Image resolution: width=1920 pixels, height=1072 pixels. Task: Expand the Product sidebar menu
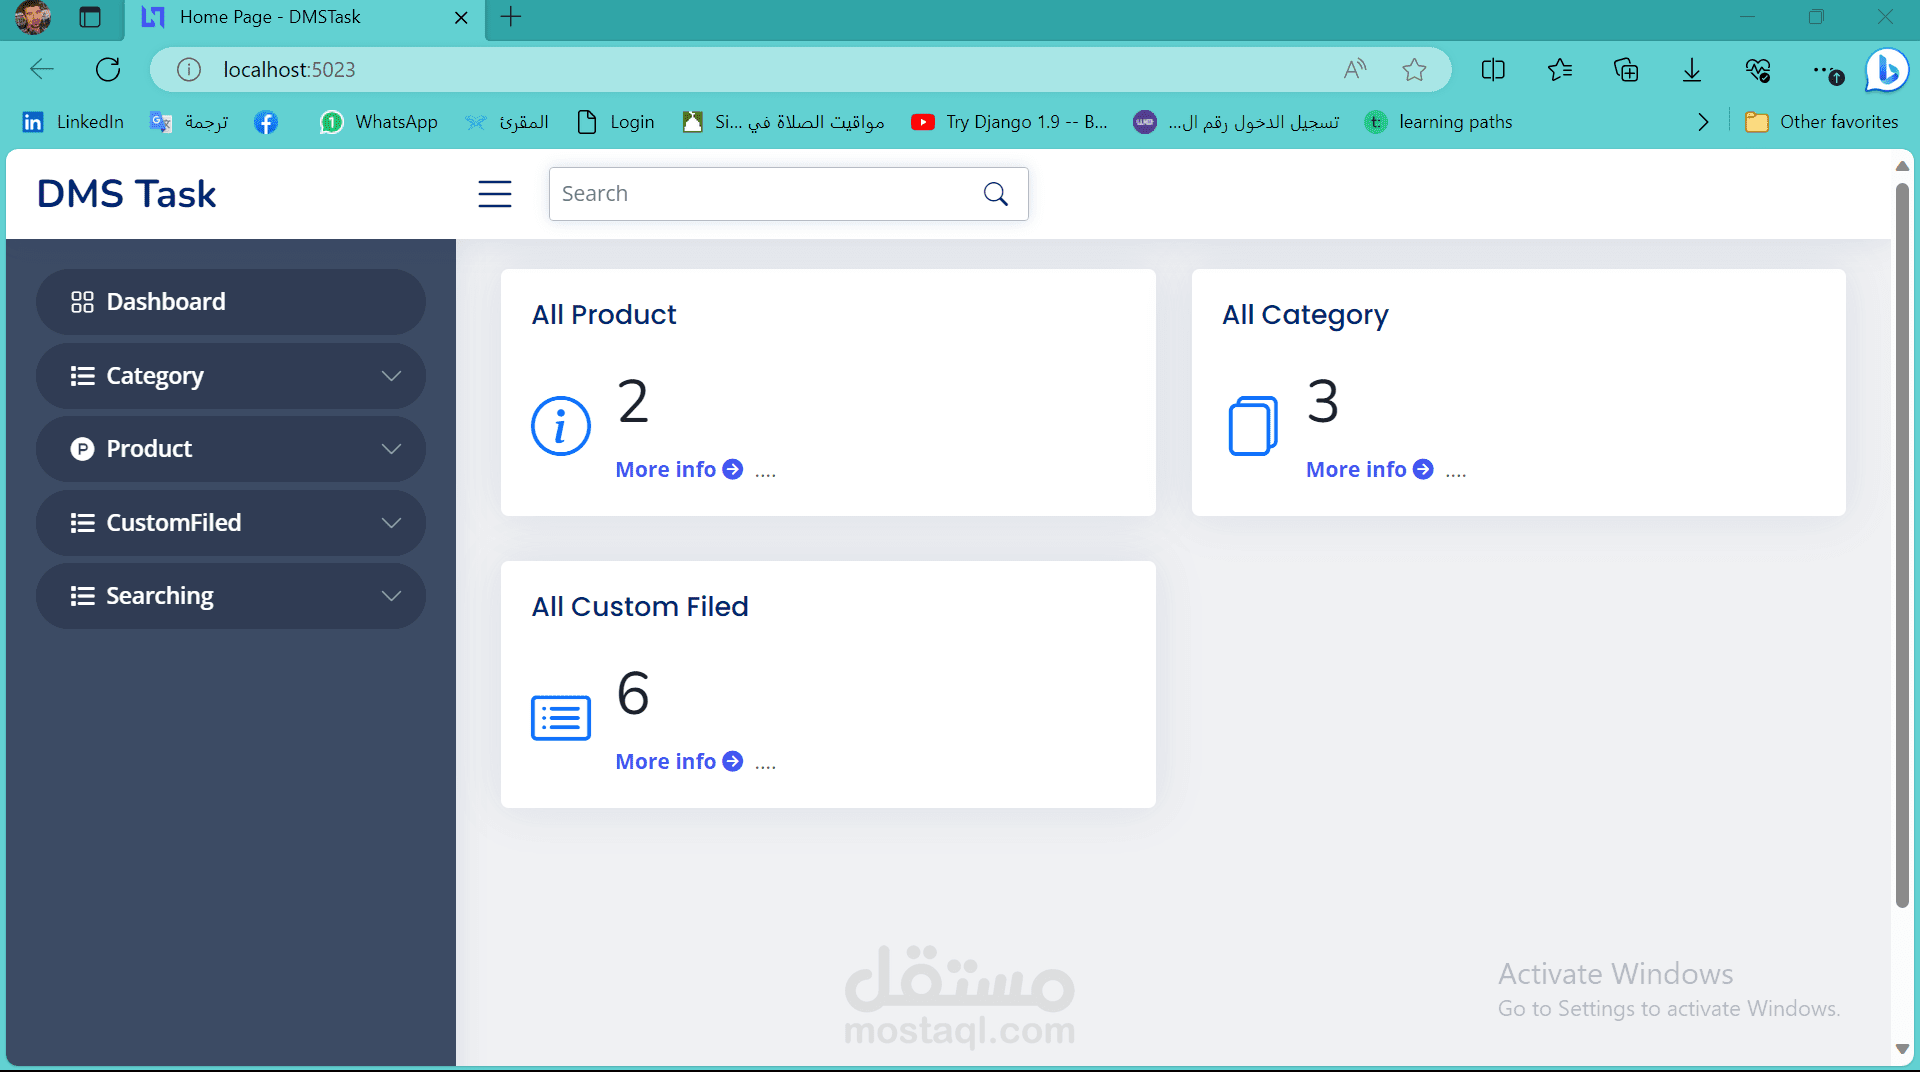[390, 449]
